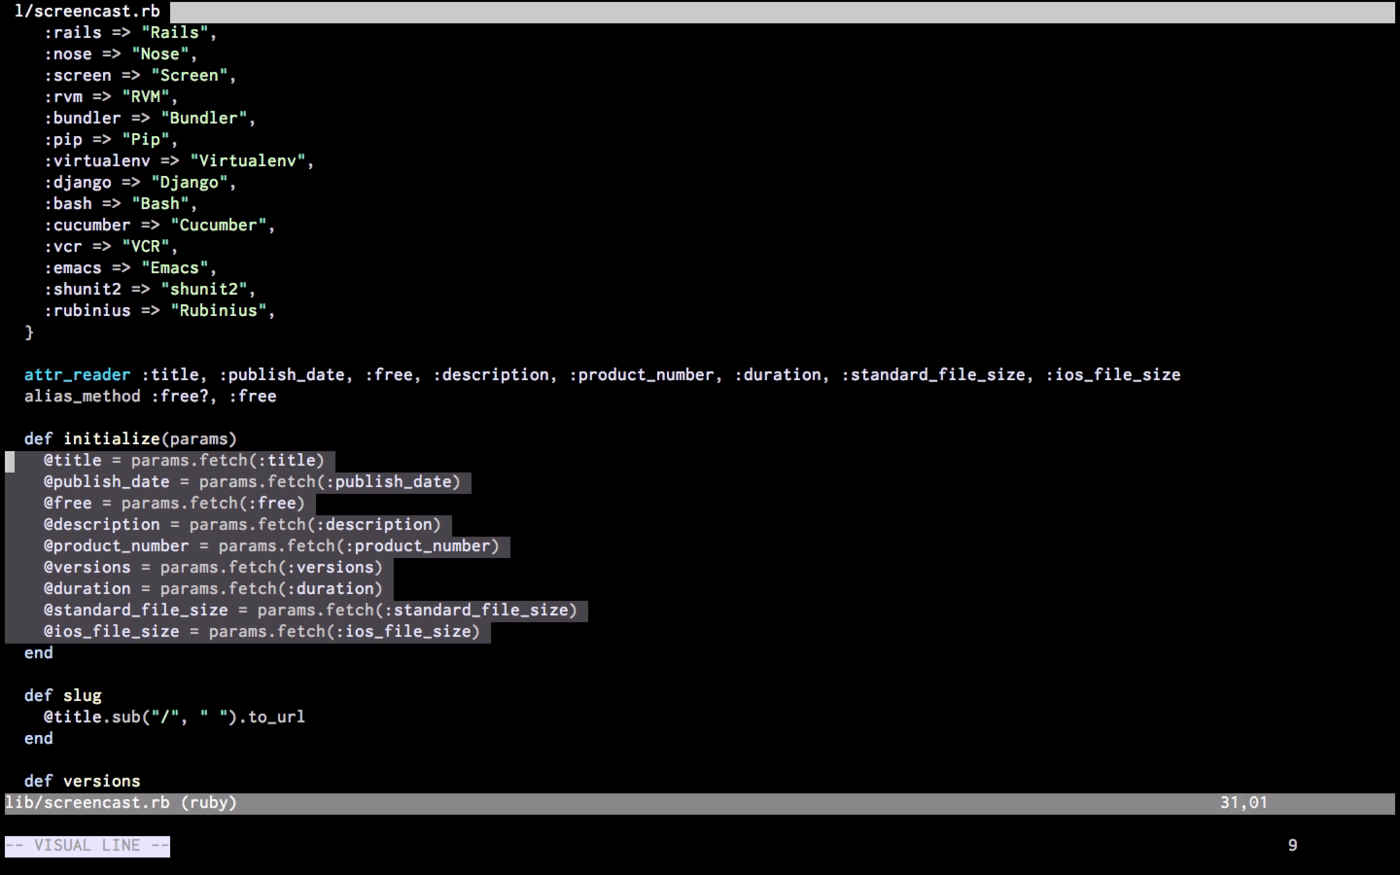Click the @title = params.fetch(:title) line
This screenshot has height=875, width=1400.
click(x=184, y=460)
